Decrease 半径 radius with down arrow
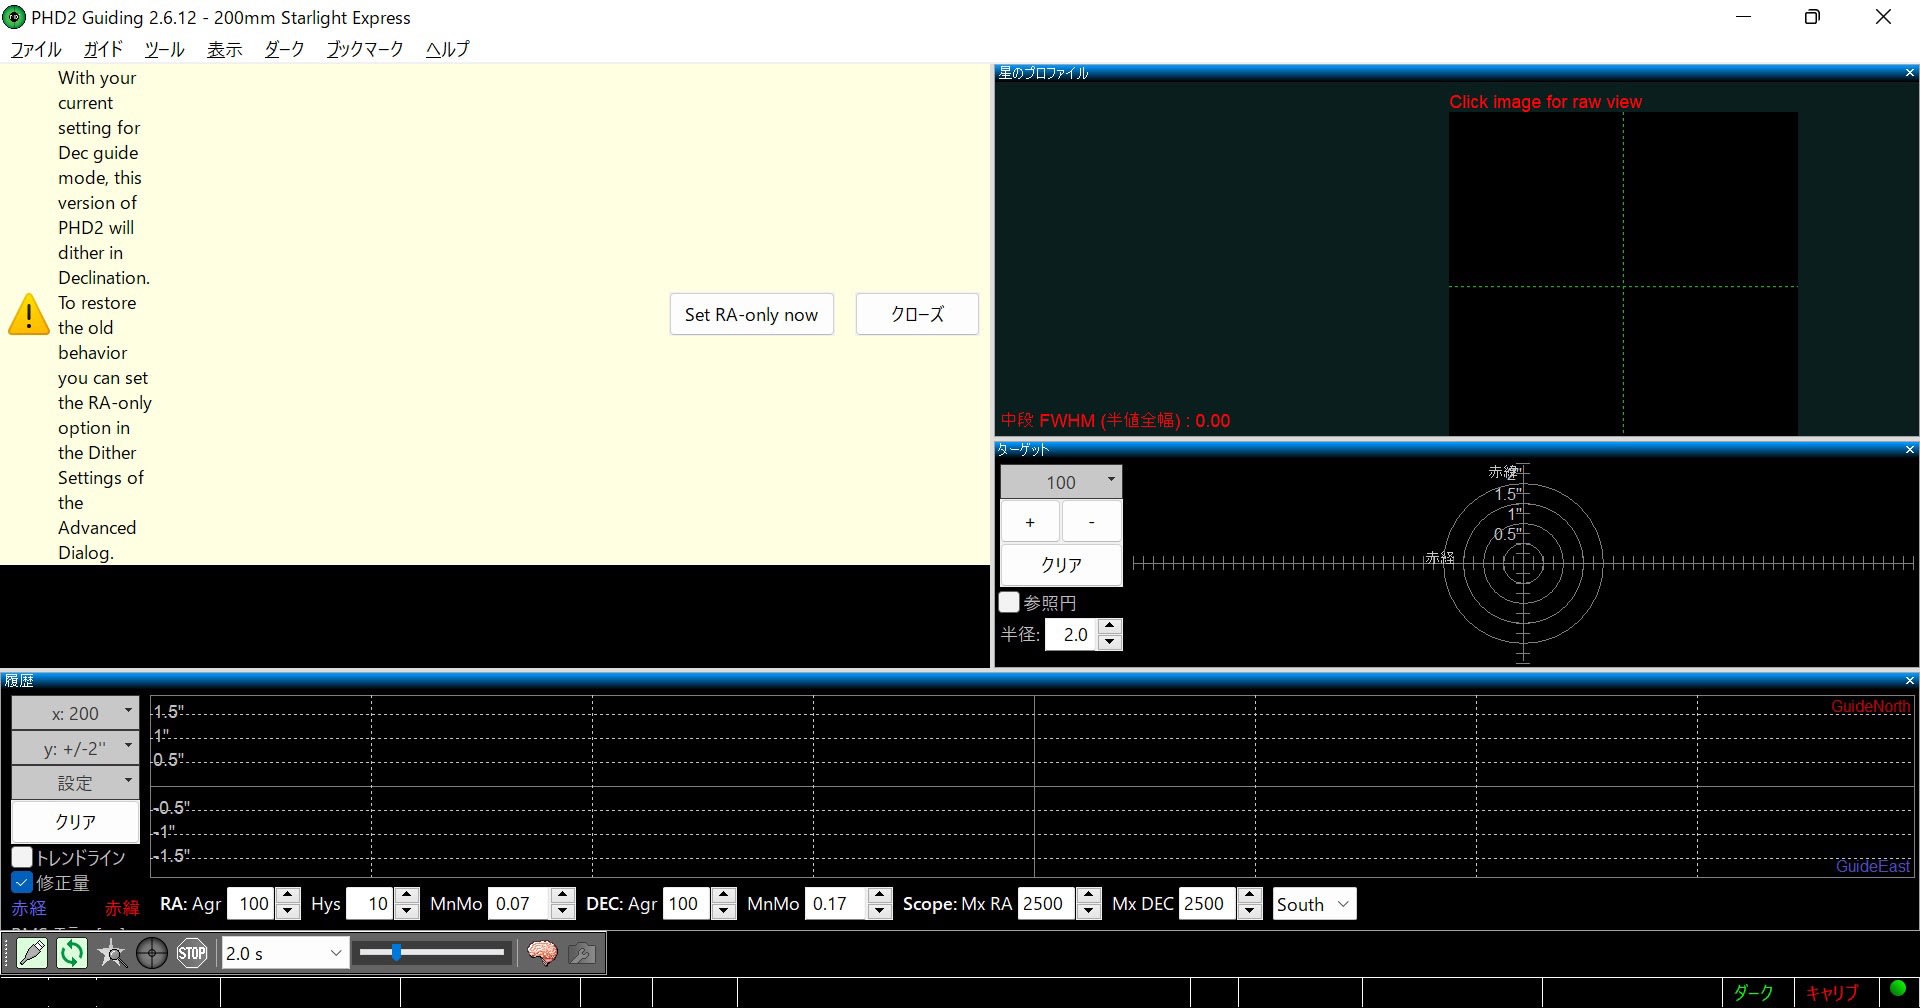Image resolution: width=1920 pixels, height=1008 pixels. (1110, 642)
